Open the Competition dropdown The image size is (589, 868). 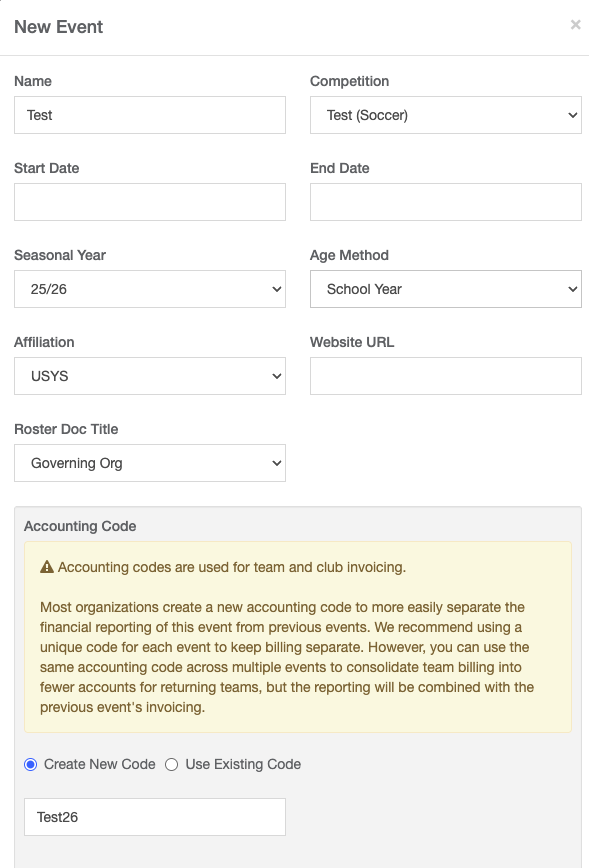446,115
